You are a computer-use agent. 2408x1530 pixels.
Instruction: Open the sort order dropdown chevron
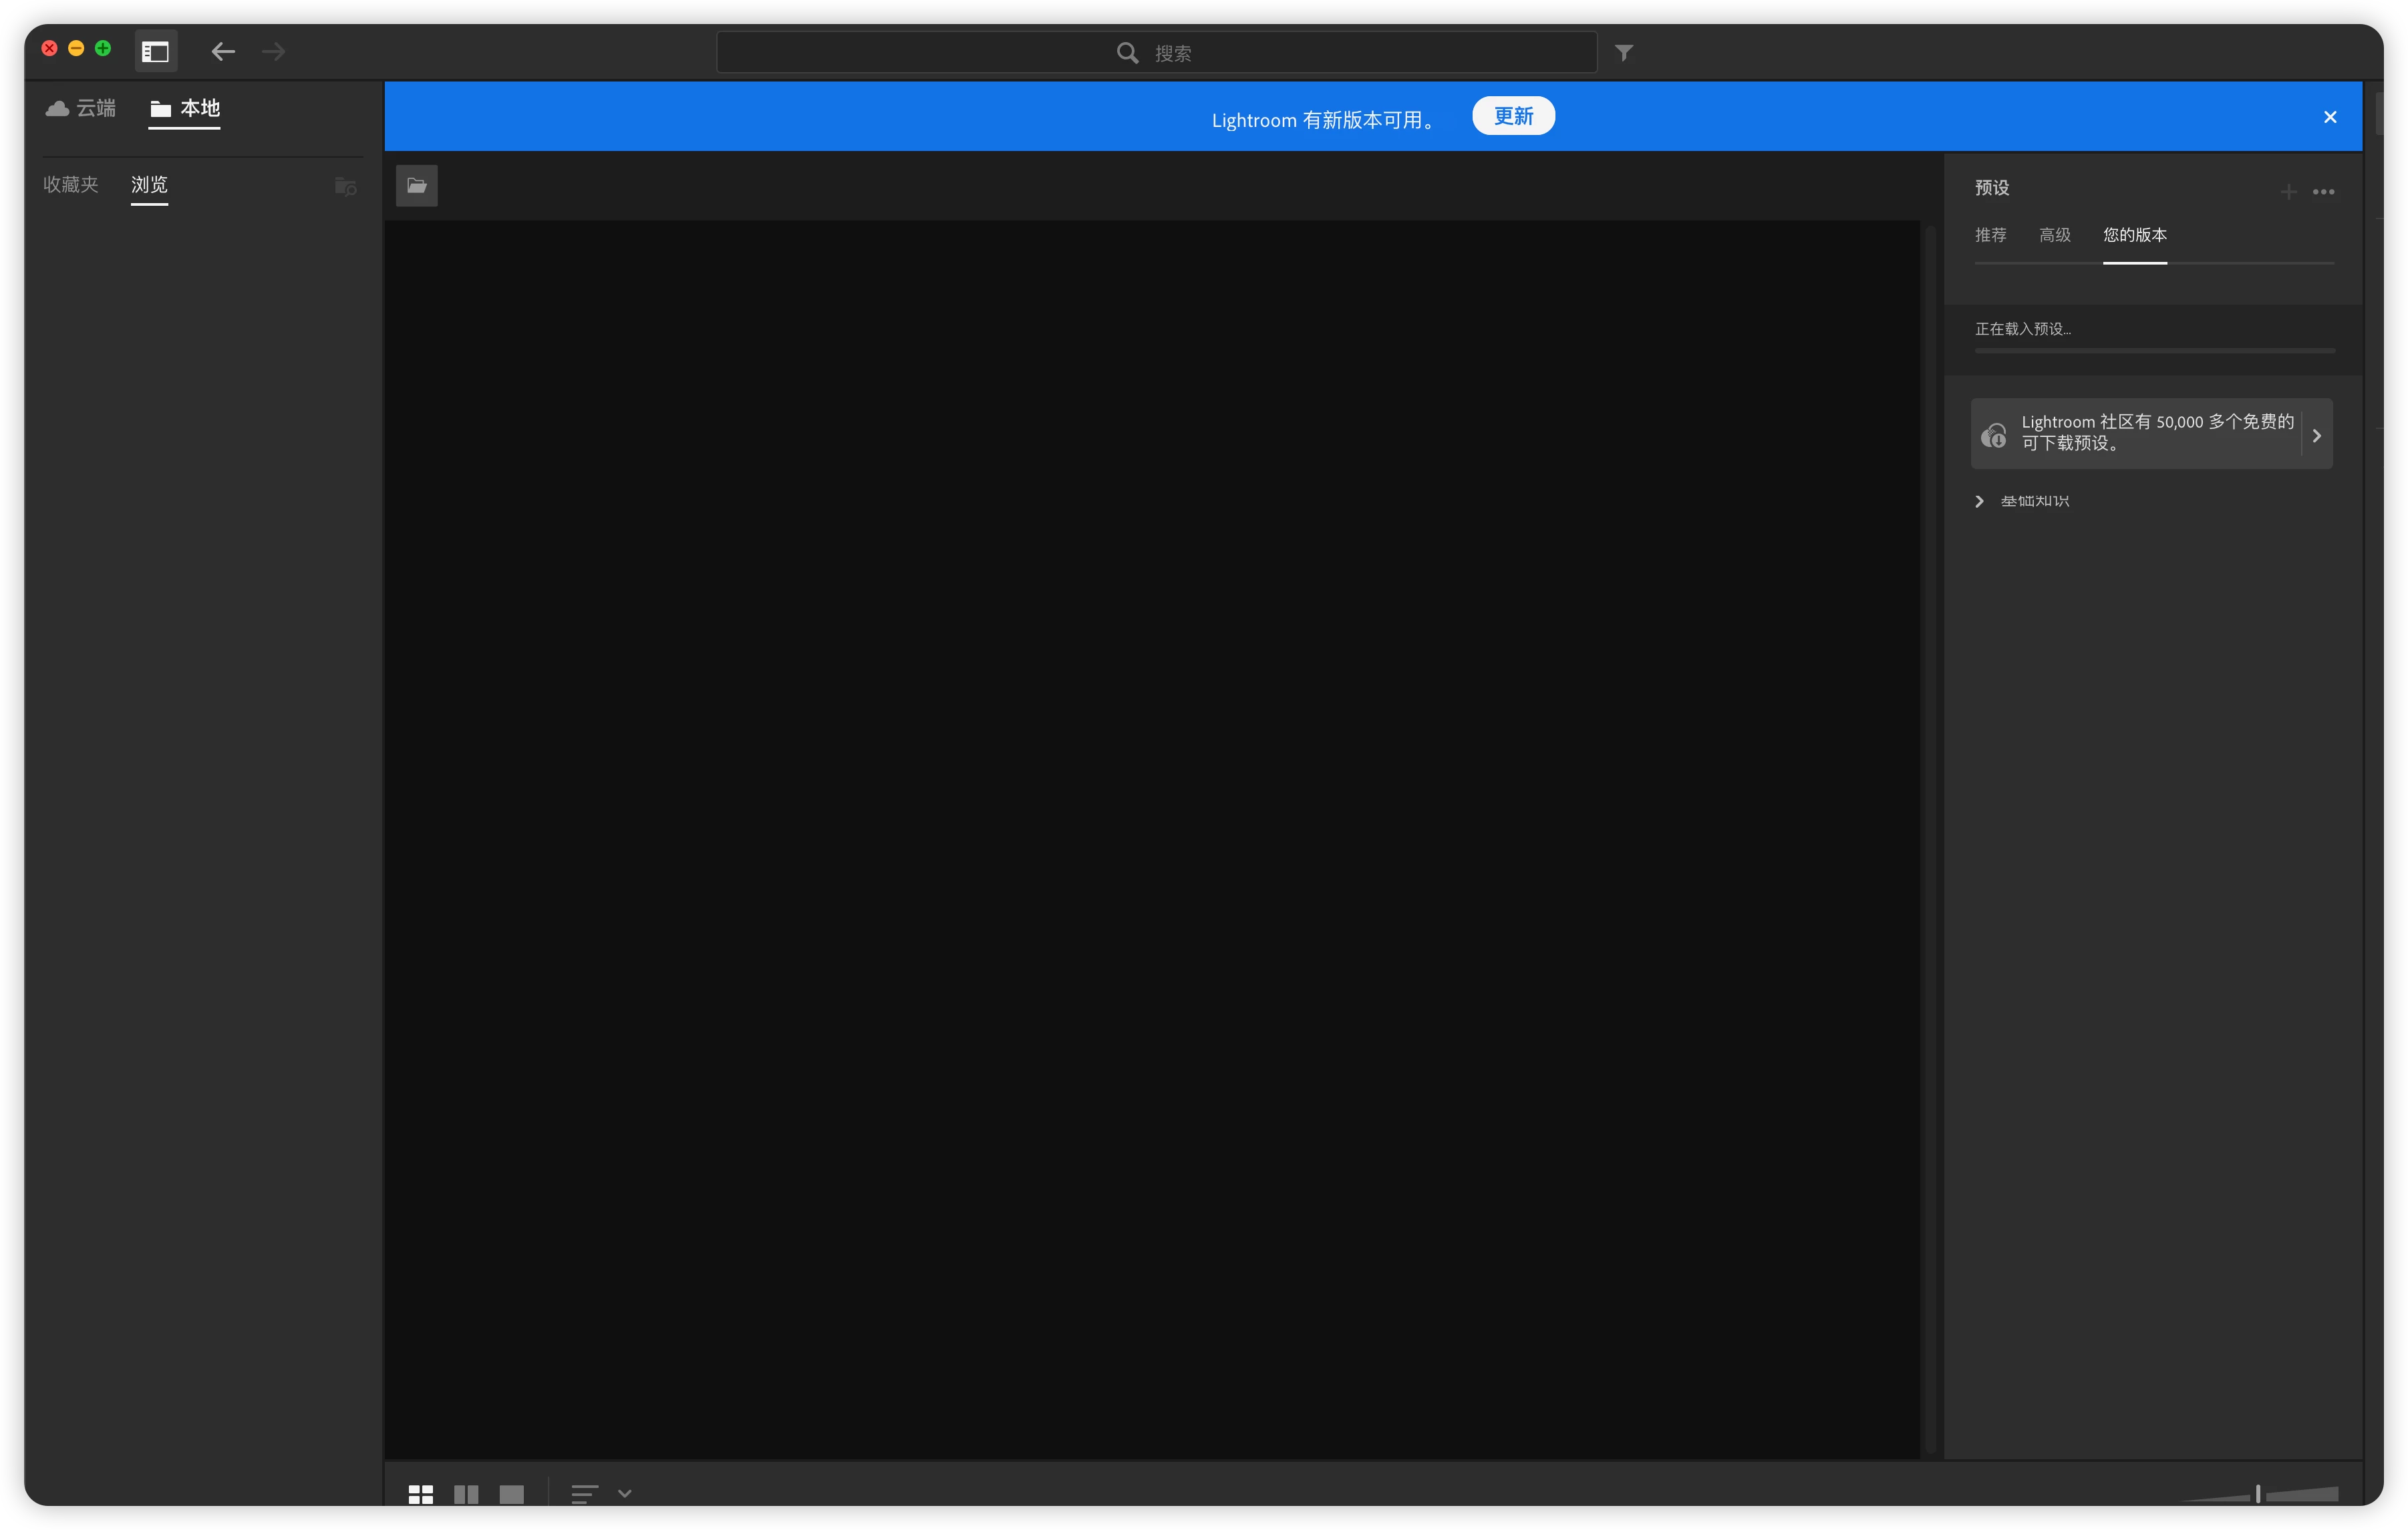click(x=625, y=1493)
